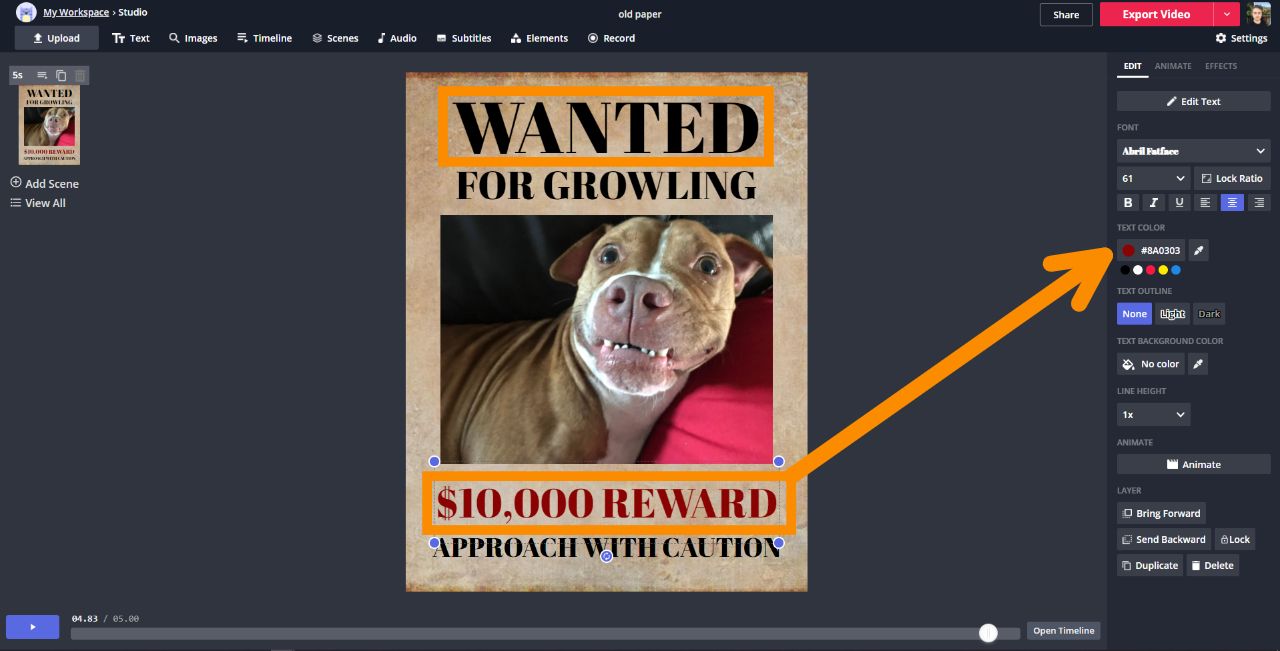Screen dimensions: 1280x651
Task: Set text background via No color button
Action: click(x=1150, y=364)
